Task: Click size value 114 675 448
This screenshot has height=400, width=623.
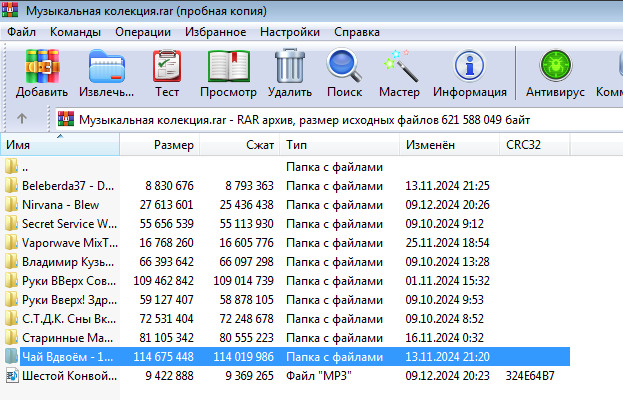Action: tap(163, 356)
